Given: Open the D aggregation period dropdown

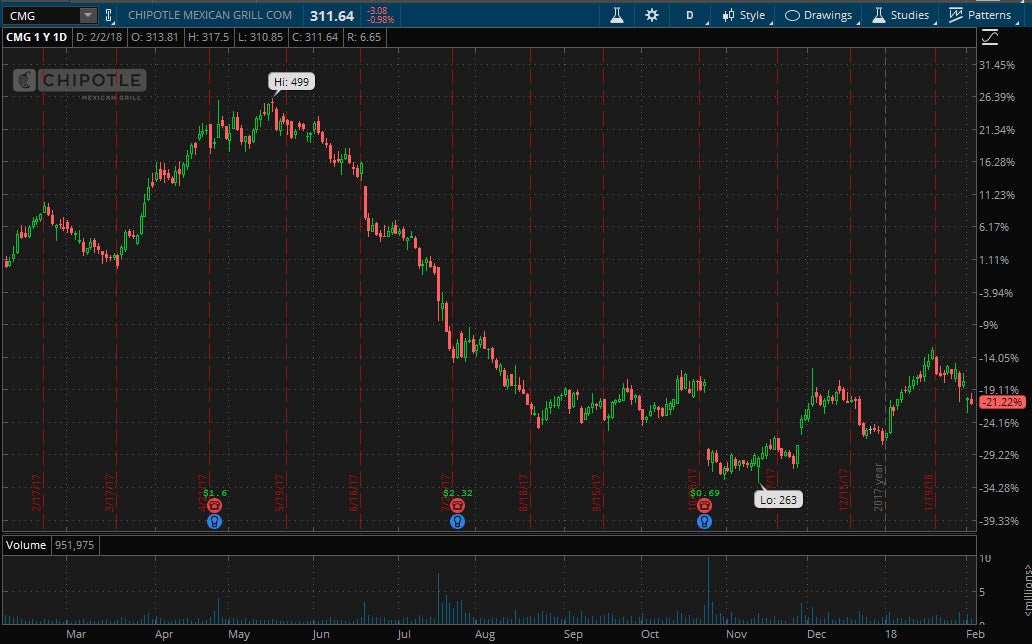Looking at the screenshot, I should 690,15.
